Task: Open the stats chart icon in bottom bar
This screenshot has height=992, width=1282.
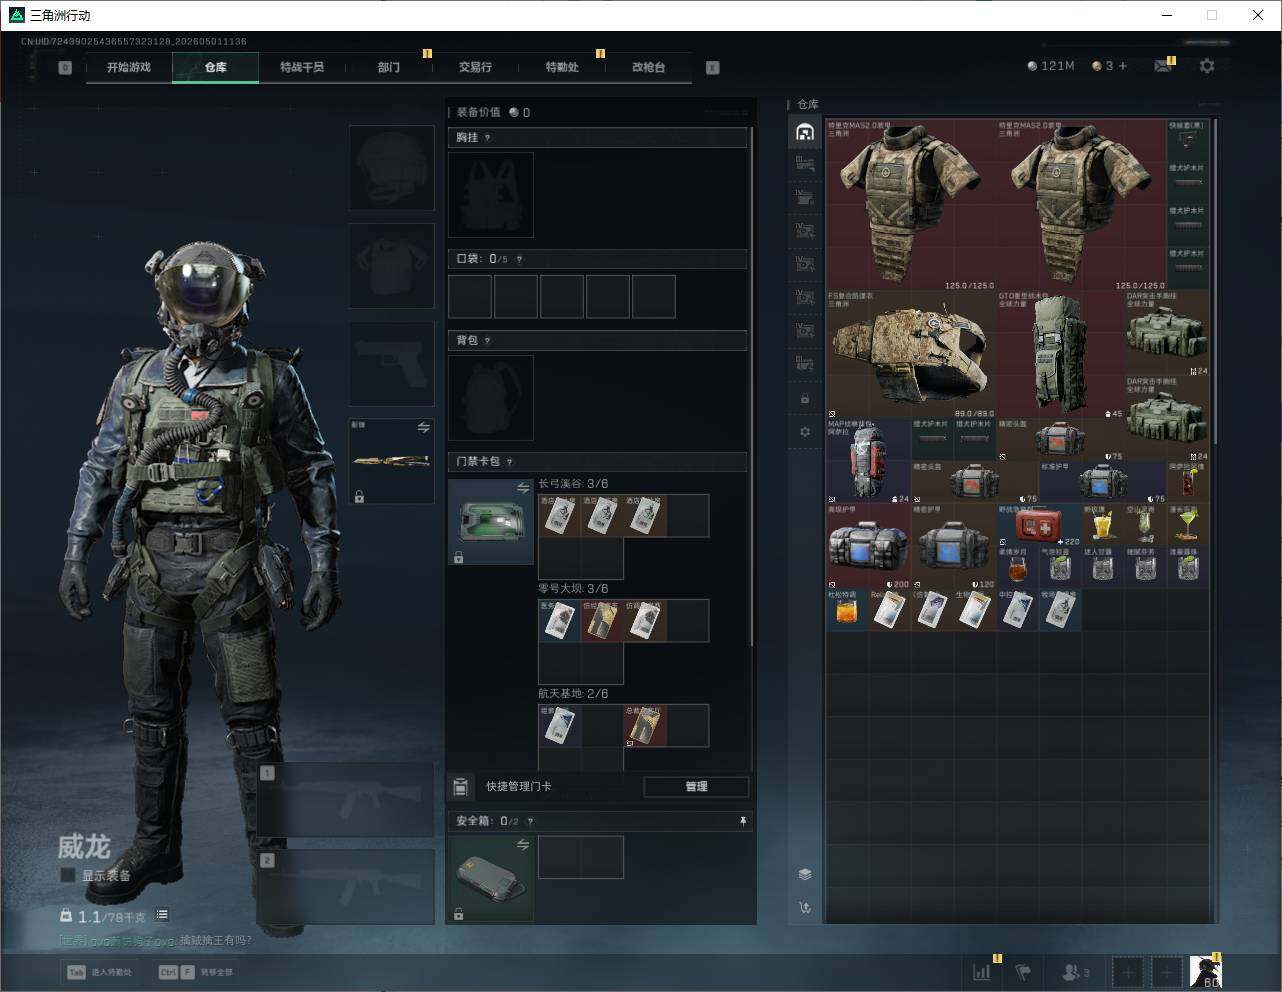Action: pos(982,972)
